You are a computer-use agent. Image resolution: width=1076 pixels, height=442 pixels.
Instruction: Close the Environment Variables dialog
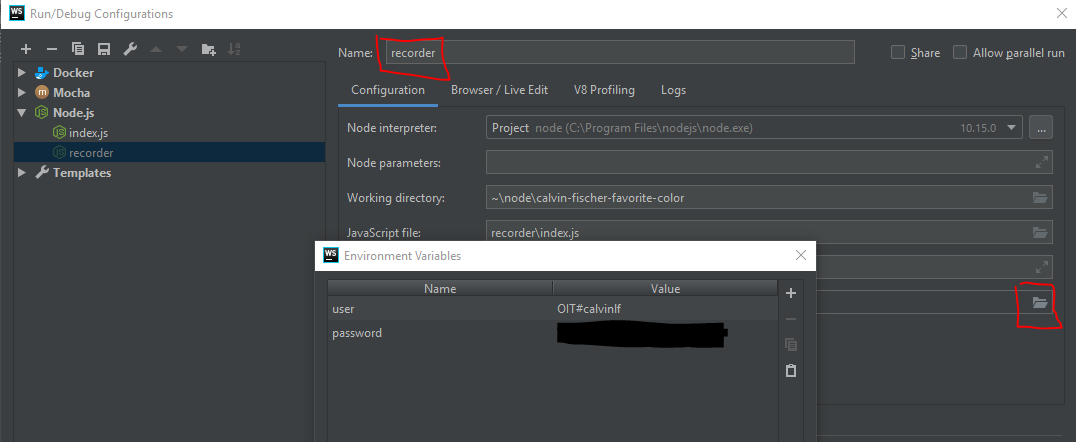click(x=800, y=255)
